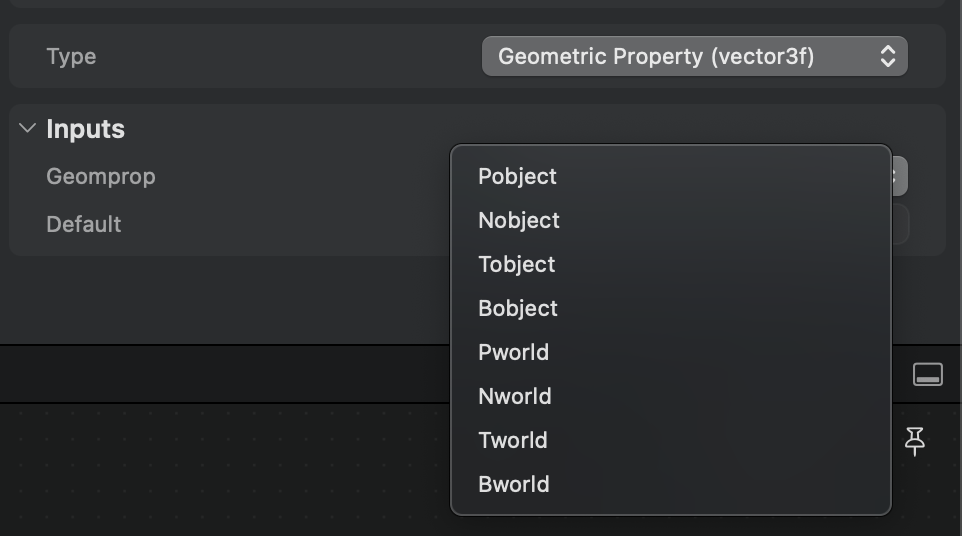The image size is (962, 536).
Task: Click the Geomprop input label
Action: click(101, 177)
